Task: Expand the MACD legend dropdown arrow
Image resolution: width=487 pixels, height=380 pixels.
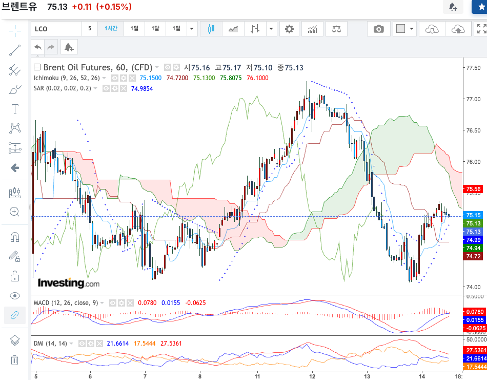Action: [102, 303]
